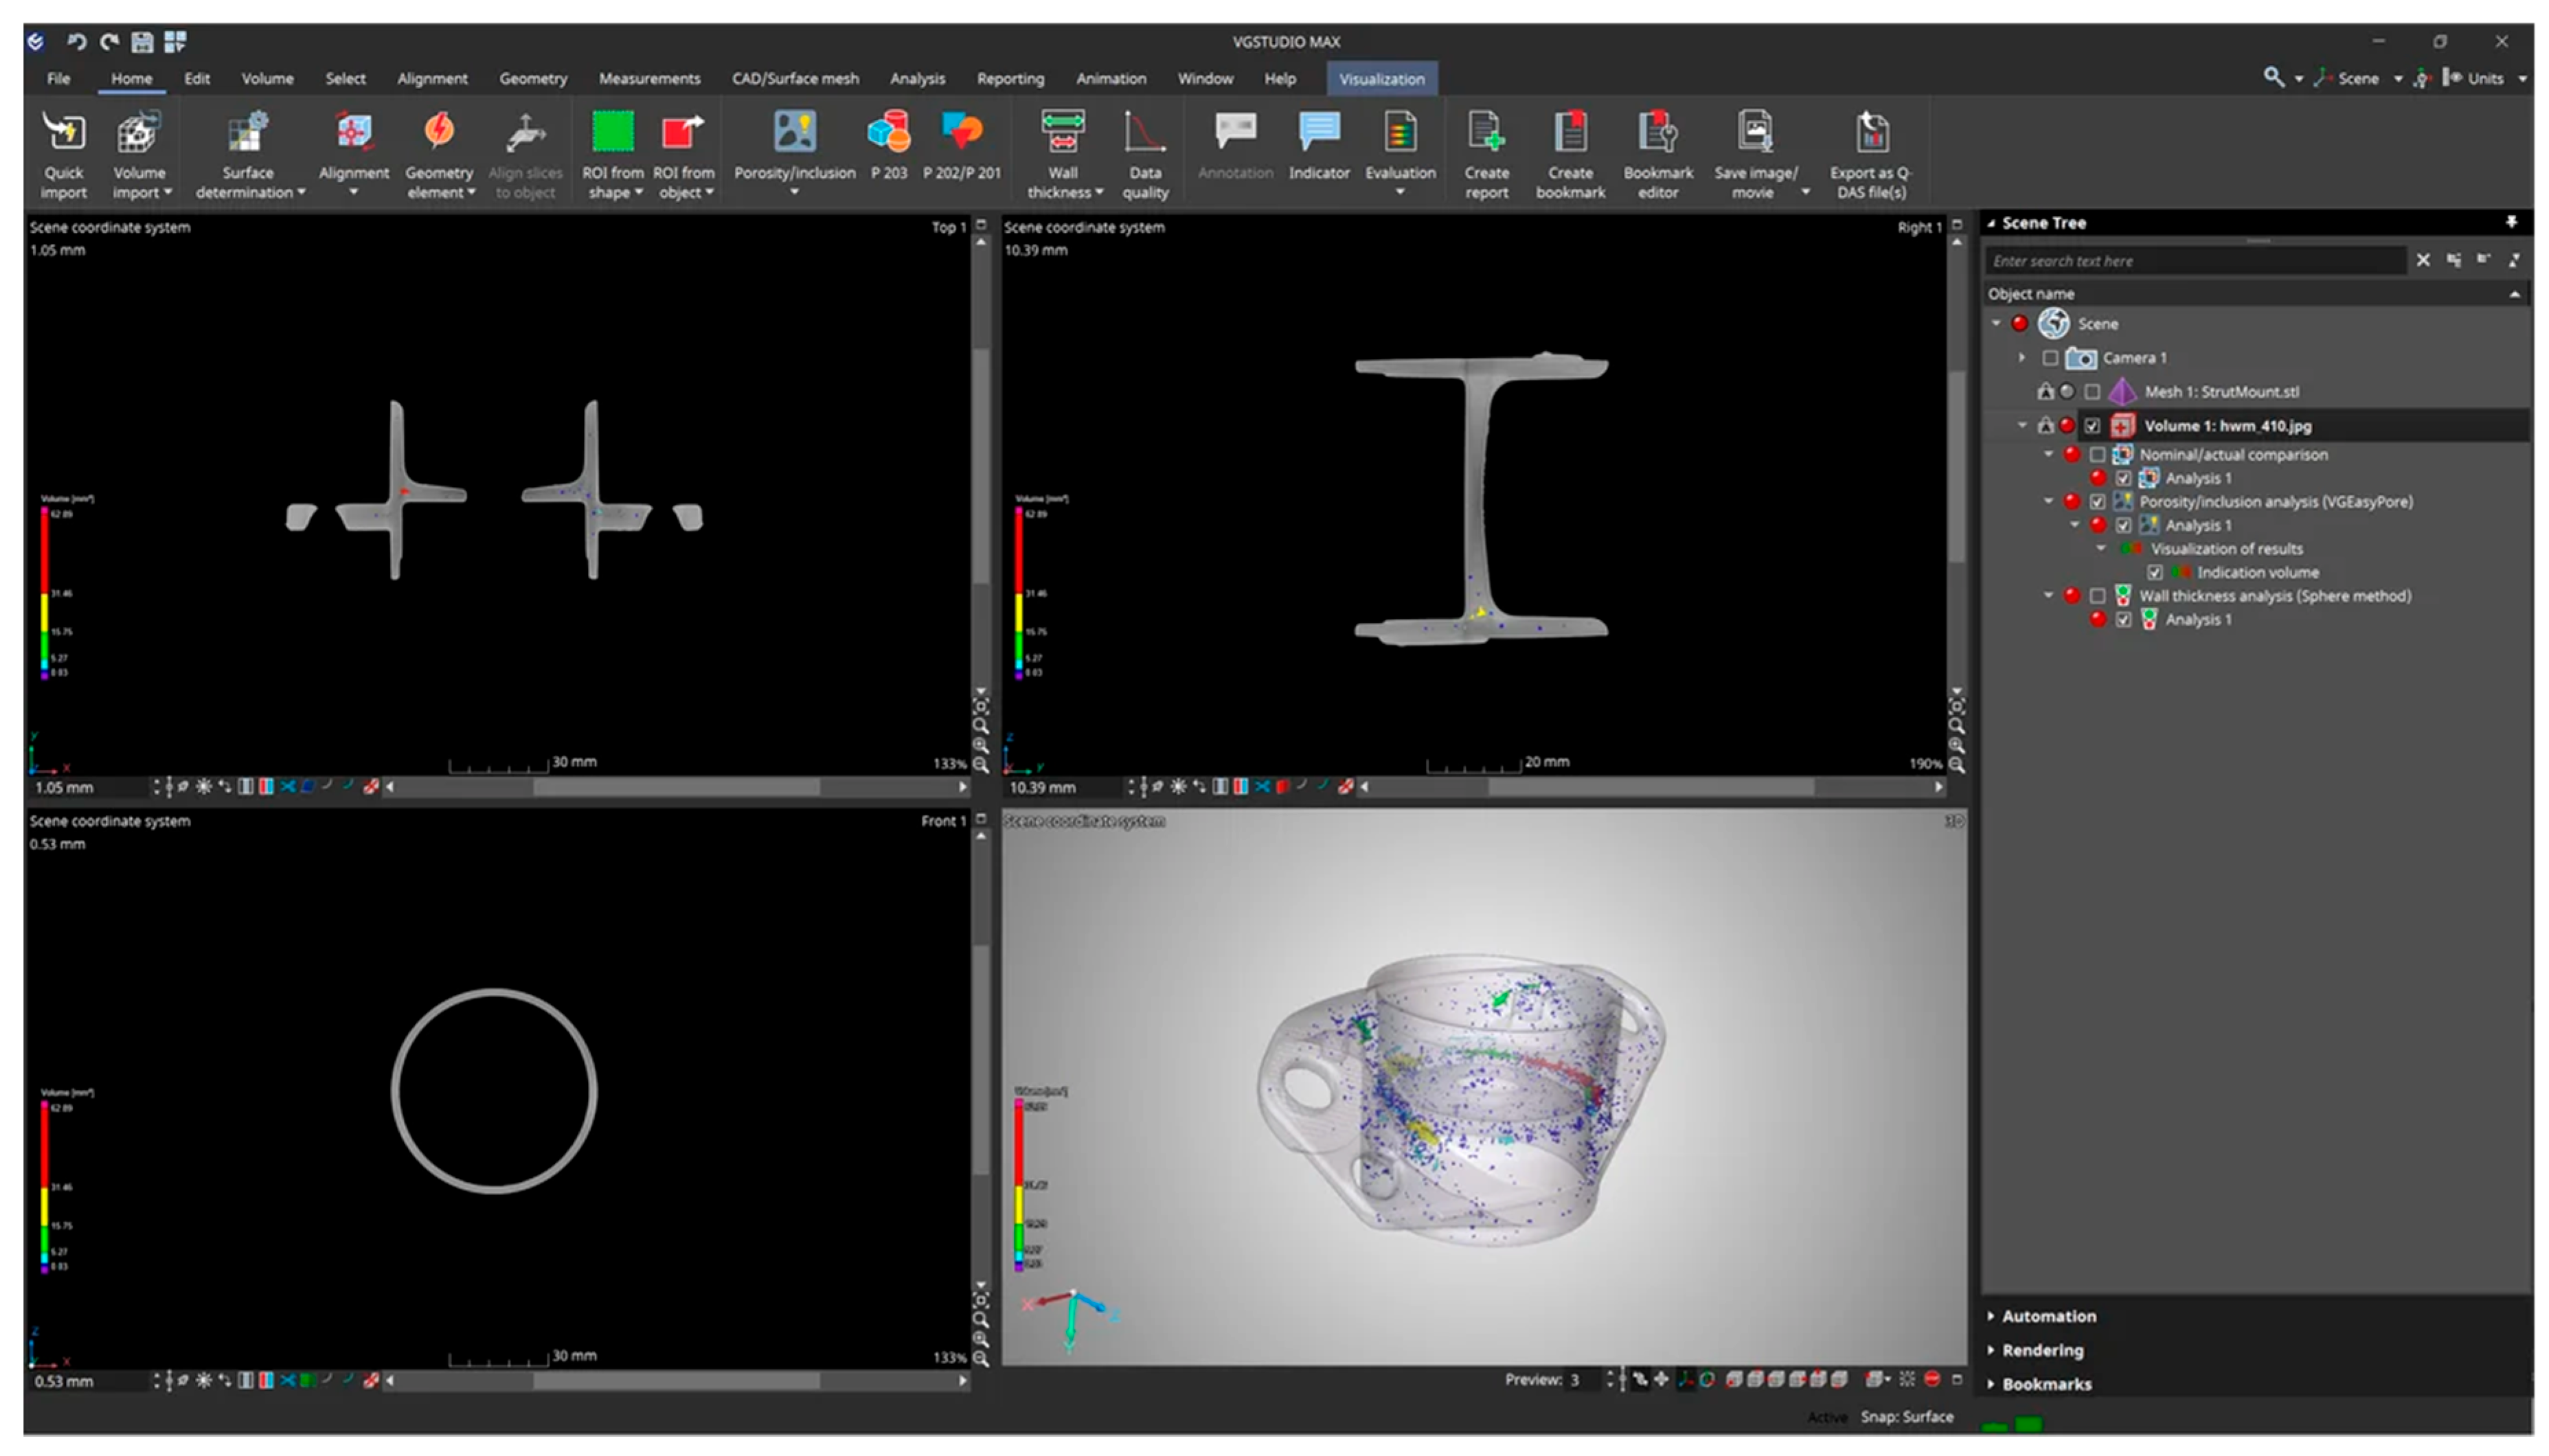Uncheck the Volume 1: hwm_410.jpg checkbox
The image size is (2549, 1456).
click(x=2092, y=426)
